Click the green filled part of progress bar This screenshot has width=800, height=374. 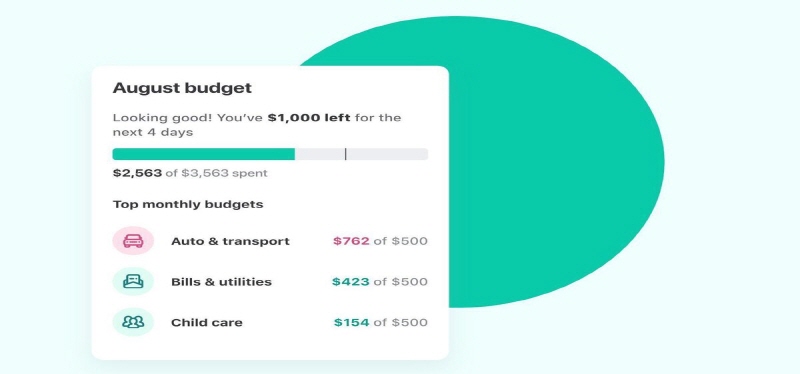[x=204, y=154]
